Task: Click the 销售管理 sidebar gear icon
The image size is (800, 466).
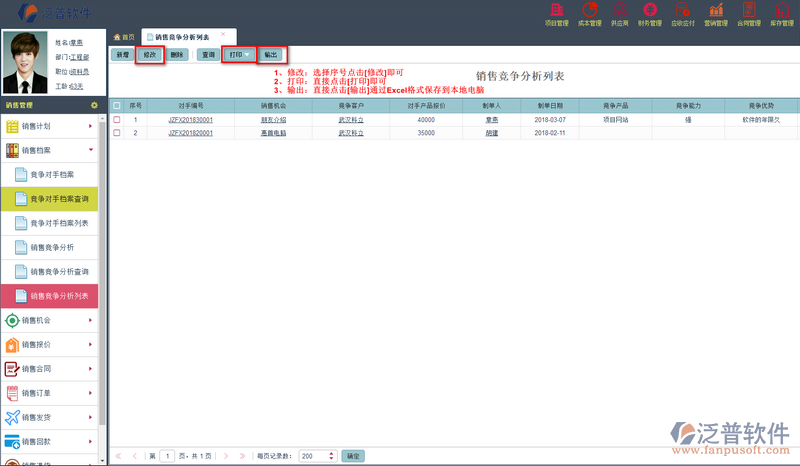Action: pyautogui.click(x=94, y=104)
